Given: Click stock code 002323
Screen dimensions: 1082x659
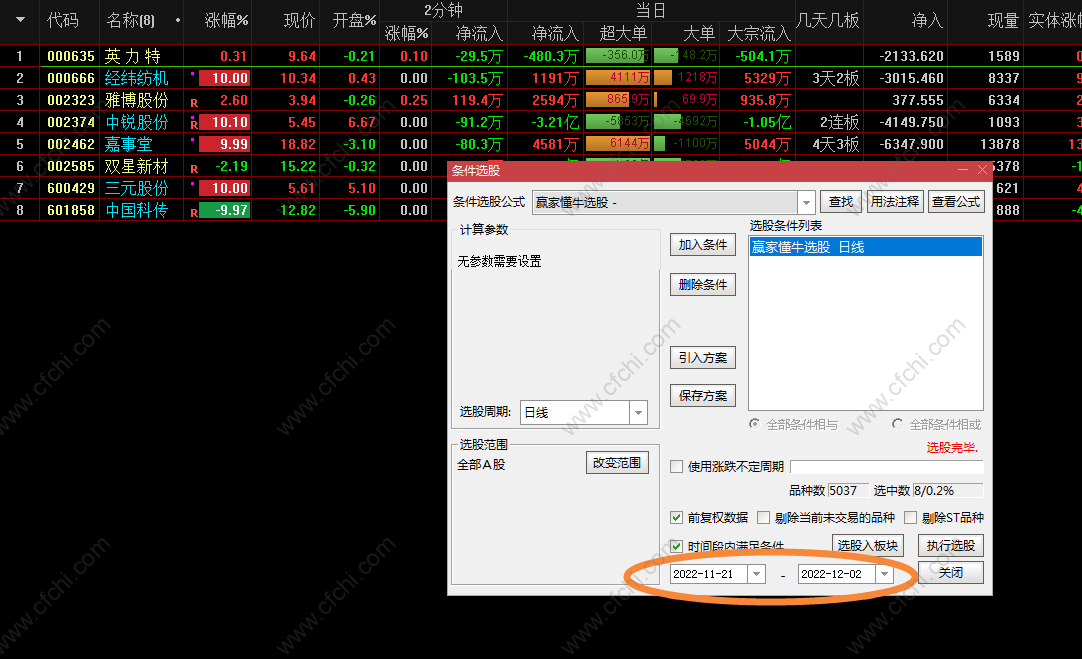Looking at the screenshot, I should tap(70, 100).
